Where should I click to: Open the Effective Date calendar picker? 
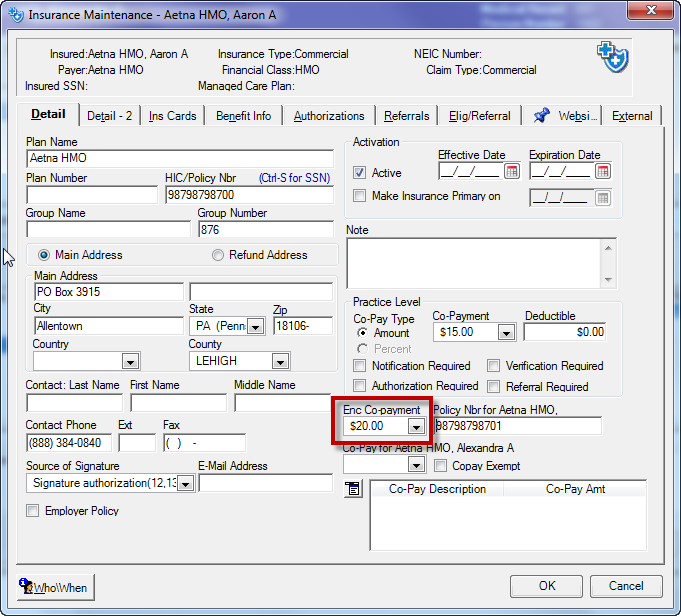pos(512,172)
